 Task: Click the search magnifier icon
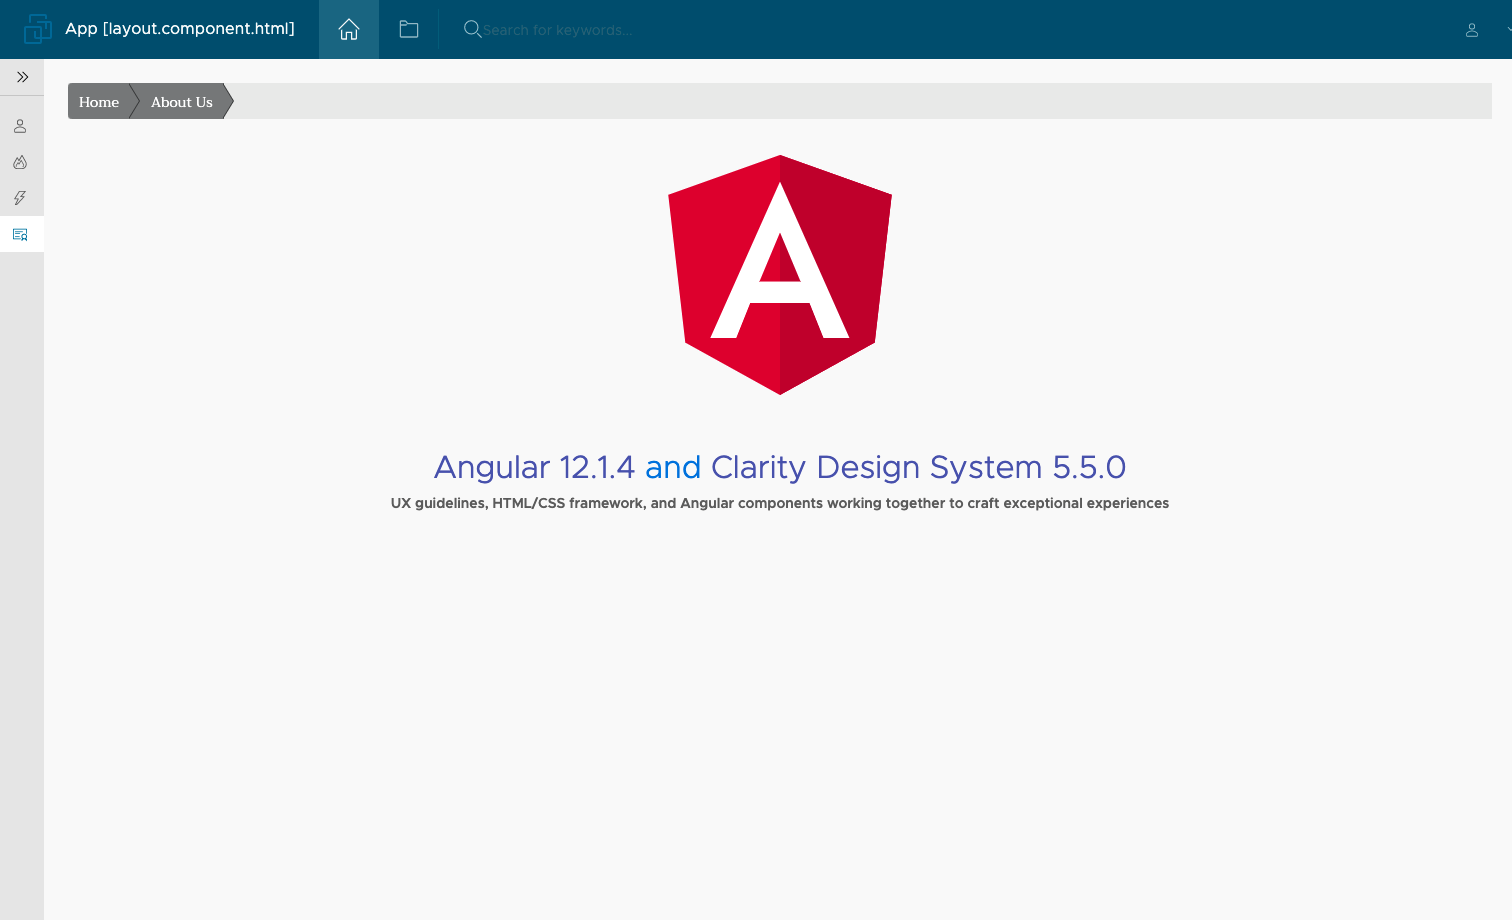pos(473,29)
